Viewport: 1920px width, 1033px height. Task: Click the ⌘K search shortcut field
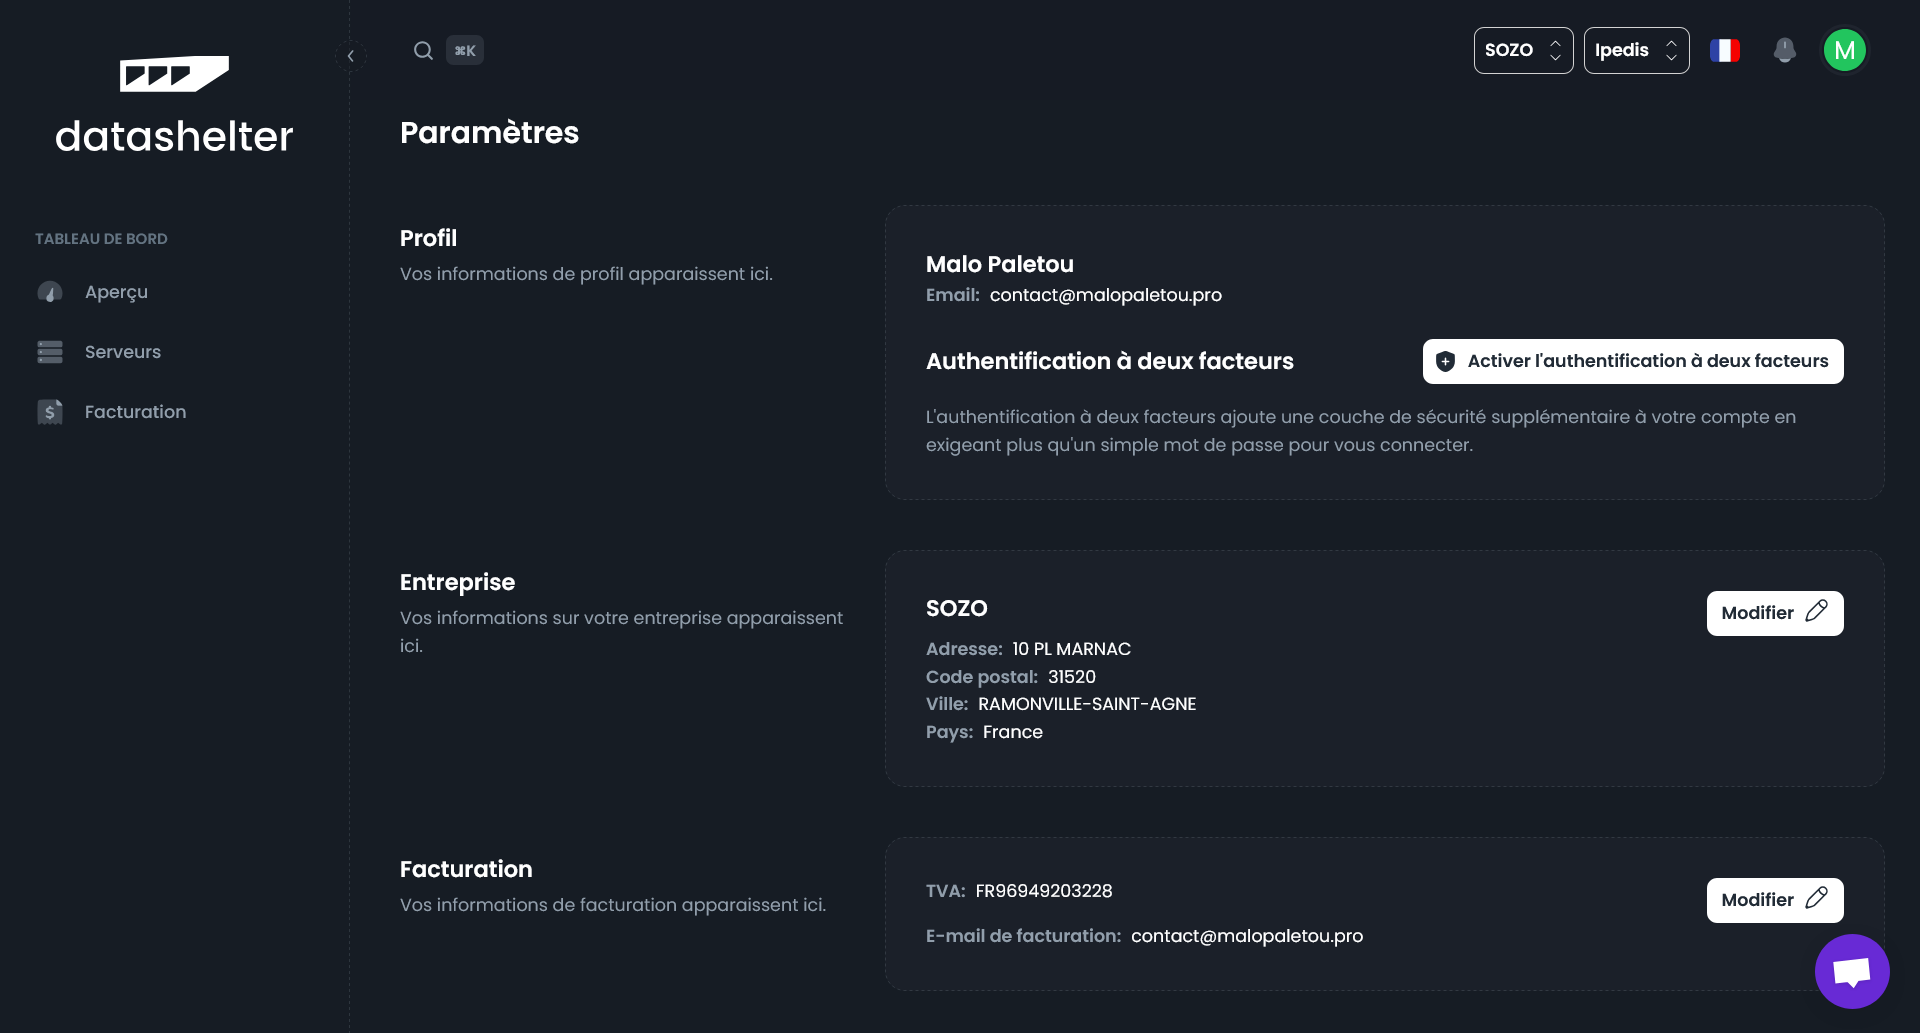tap(464, 50)
